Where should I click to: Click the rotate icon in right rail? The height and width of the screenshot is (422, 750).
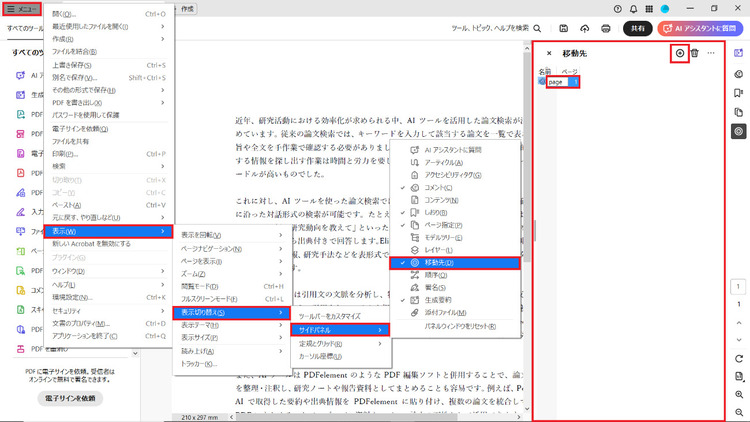pos(739,359)
